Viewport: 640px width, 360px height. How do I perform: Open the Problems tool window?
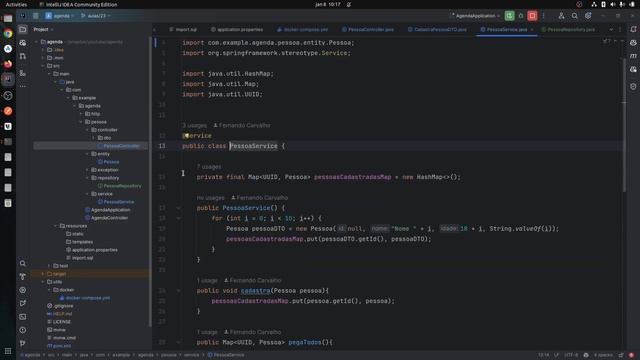pyautogui.click(x=23, y=330)
